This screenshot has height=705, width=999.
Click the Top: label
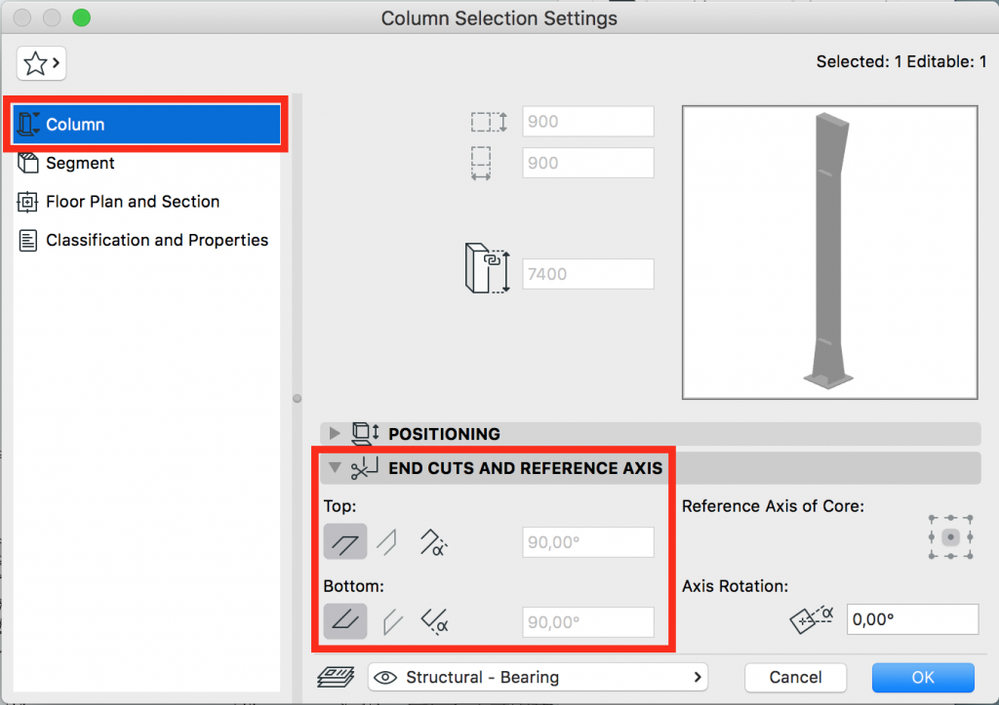point(340,506)
